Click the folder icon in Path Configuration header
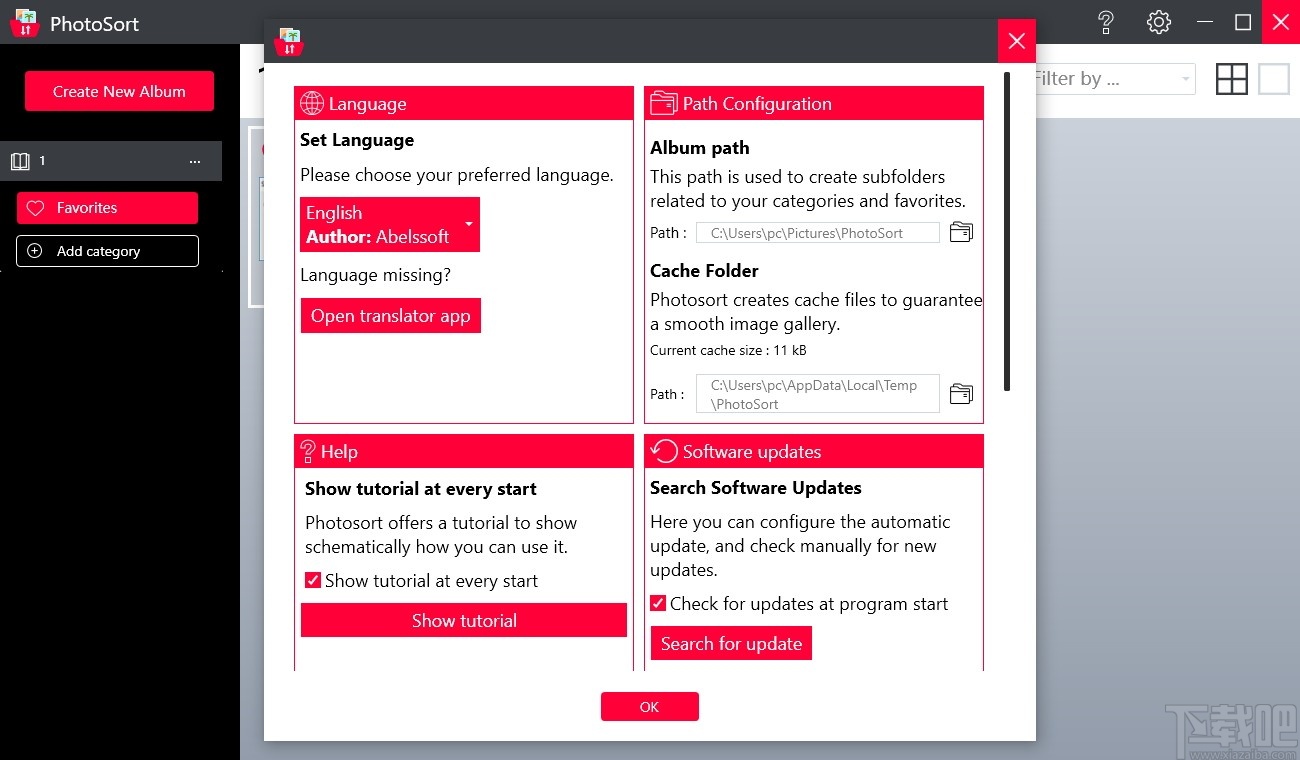The height and width of the screenshot is (760, 1300). [x=663, y=103]
